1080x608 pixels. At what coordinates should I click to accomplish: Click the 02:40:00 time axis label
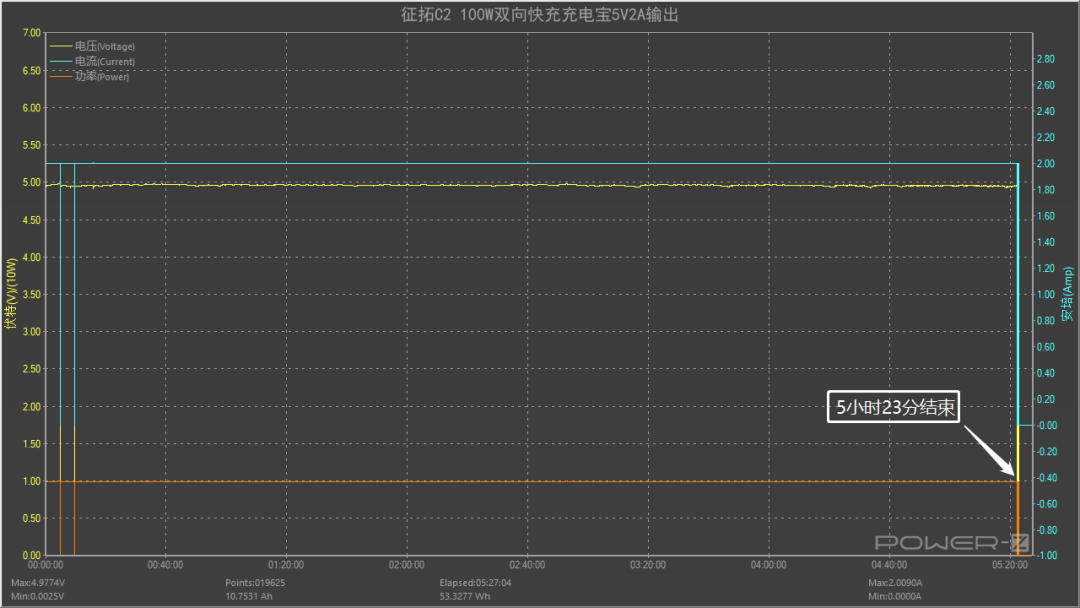click(x=527, y=565)
